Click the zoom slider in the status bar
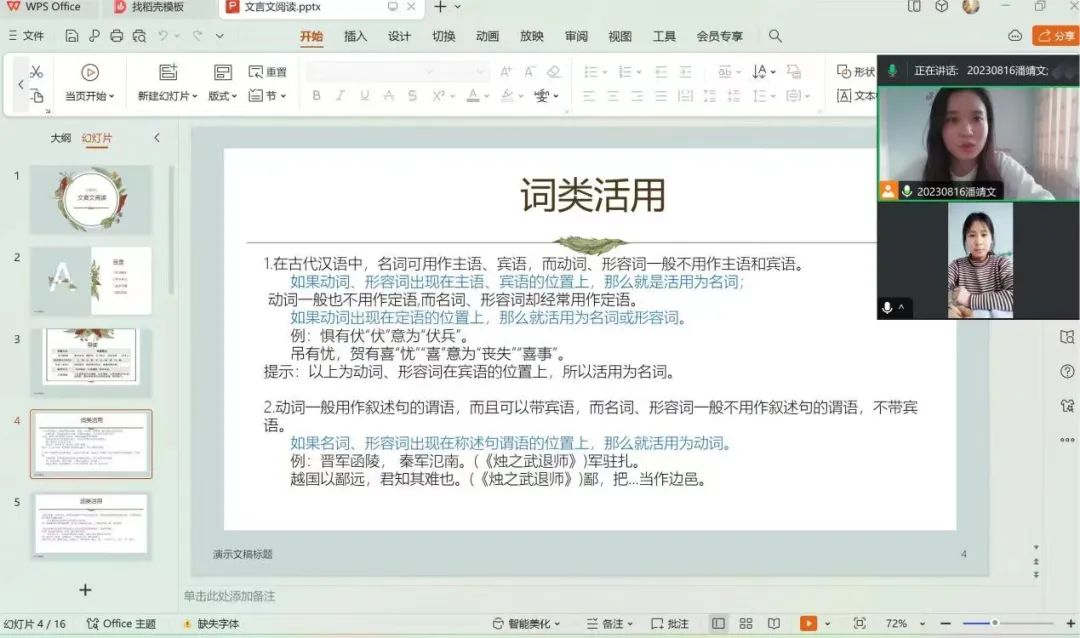Viewport: 1080px width, 638px height. point(994,624)
